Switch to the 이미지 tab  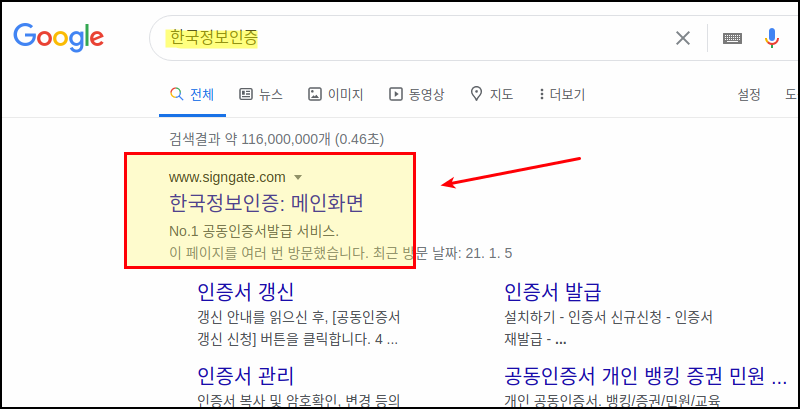click(335, 94)
